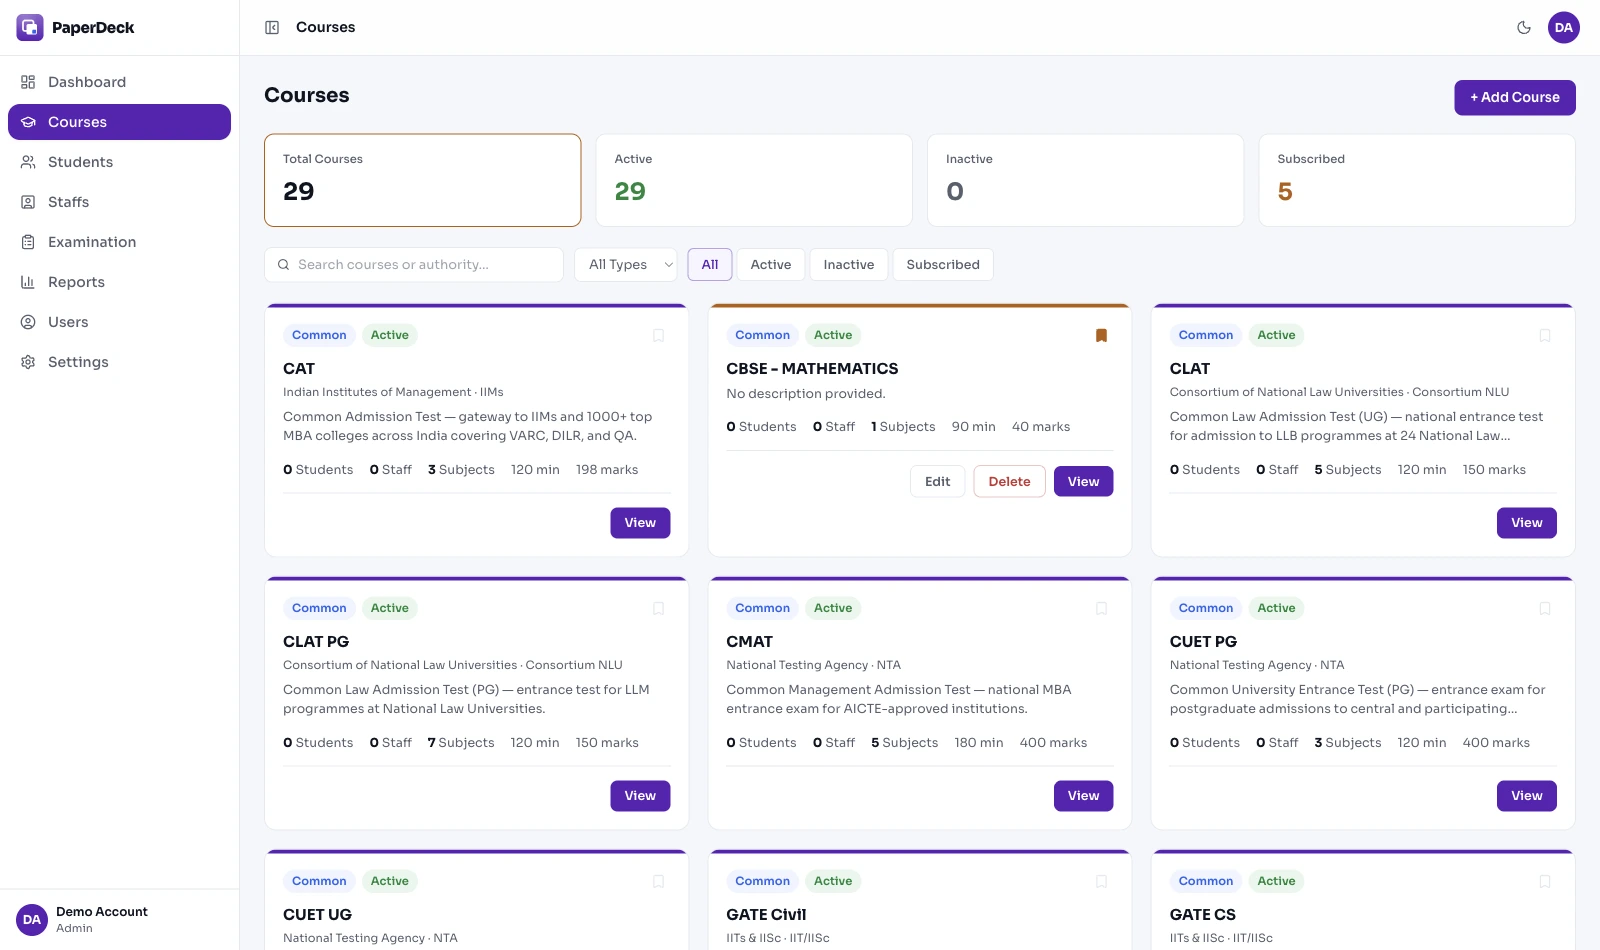
Task: Click the Examination clipboard icon
Action: (x=28, y=242)
